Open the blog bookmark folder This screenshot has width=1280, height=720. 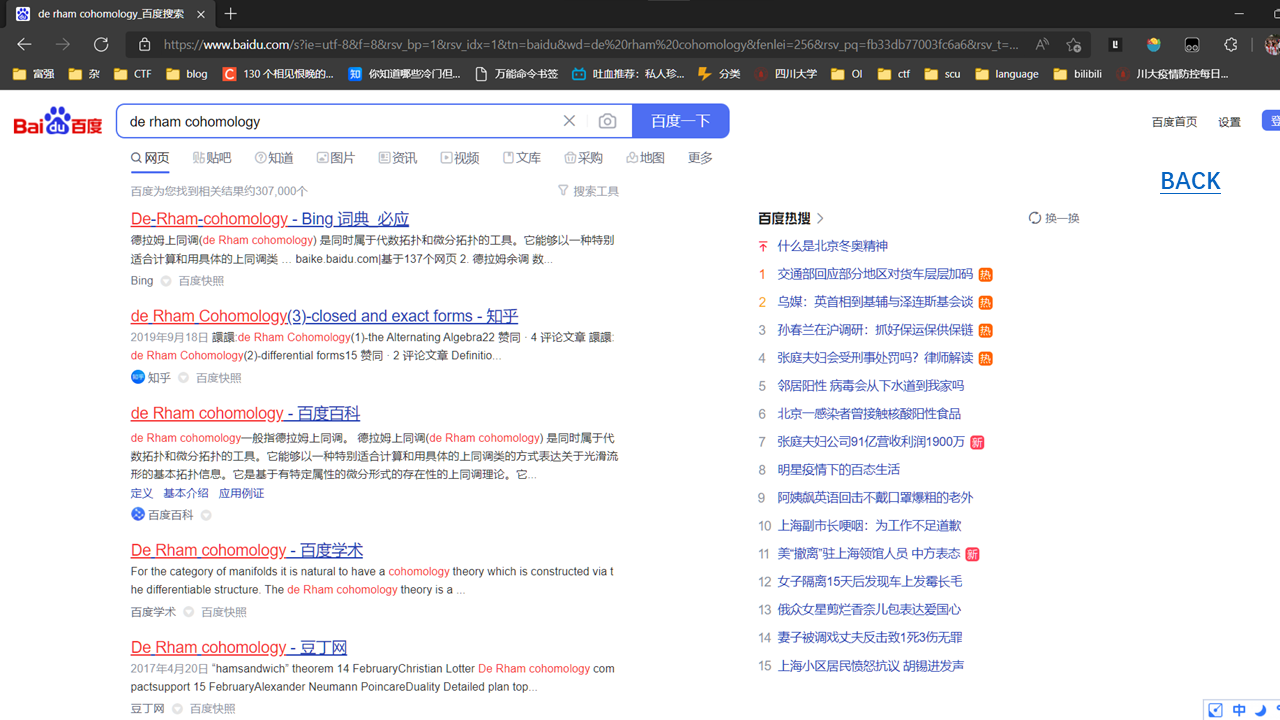tap(187, 74)
